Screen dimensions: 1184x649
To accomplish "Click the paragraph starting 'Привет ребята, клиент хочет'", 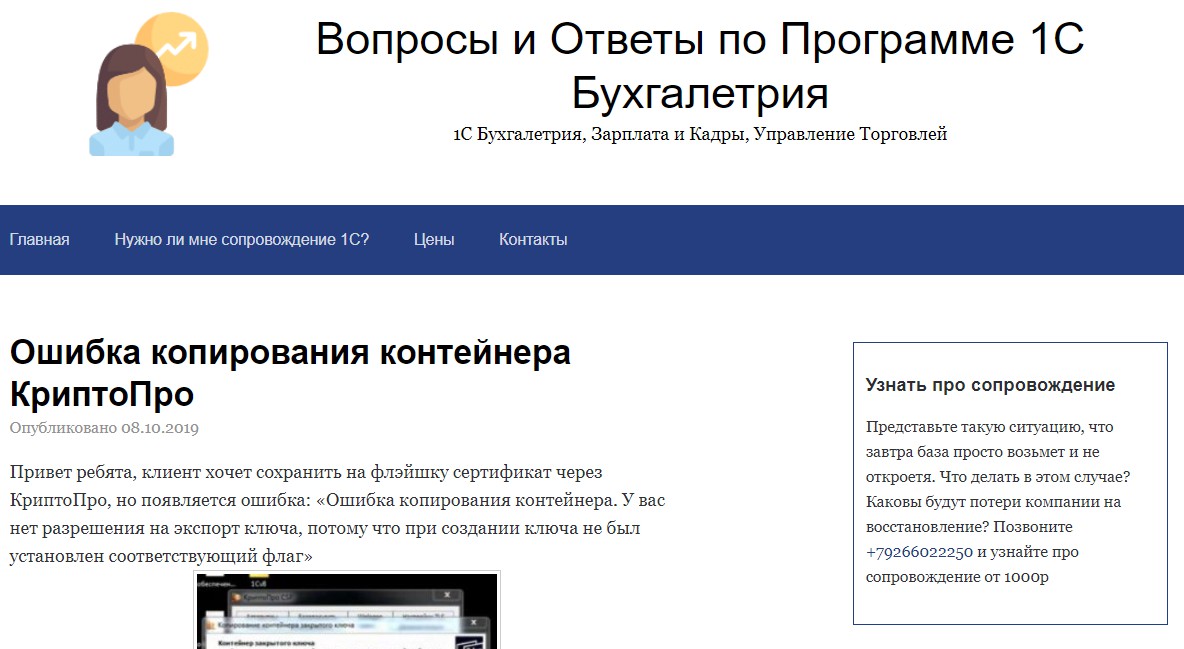I will (338, 515).
